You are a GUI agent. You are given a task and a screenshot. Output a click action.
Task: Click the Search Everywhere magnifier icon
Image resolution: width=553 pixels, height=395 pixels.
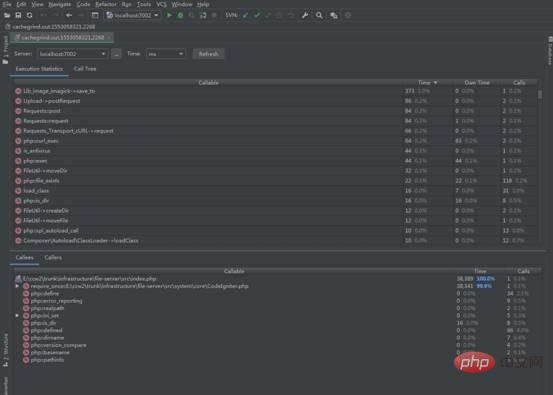(x=319, y=15)
